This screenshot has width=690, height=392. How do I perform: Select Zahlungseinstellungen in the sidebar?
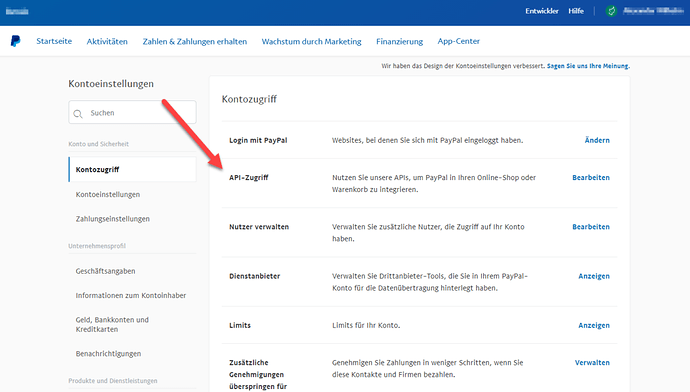click(113, 219)
